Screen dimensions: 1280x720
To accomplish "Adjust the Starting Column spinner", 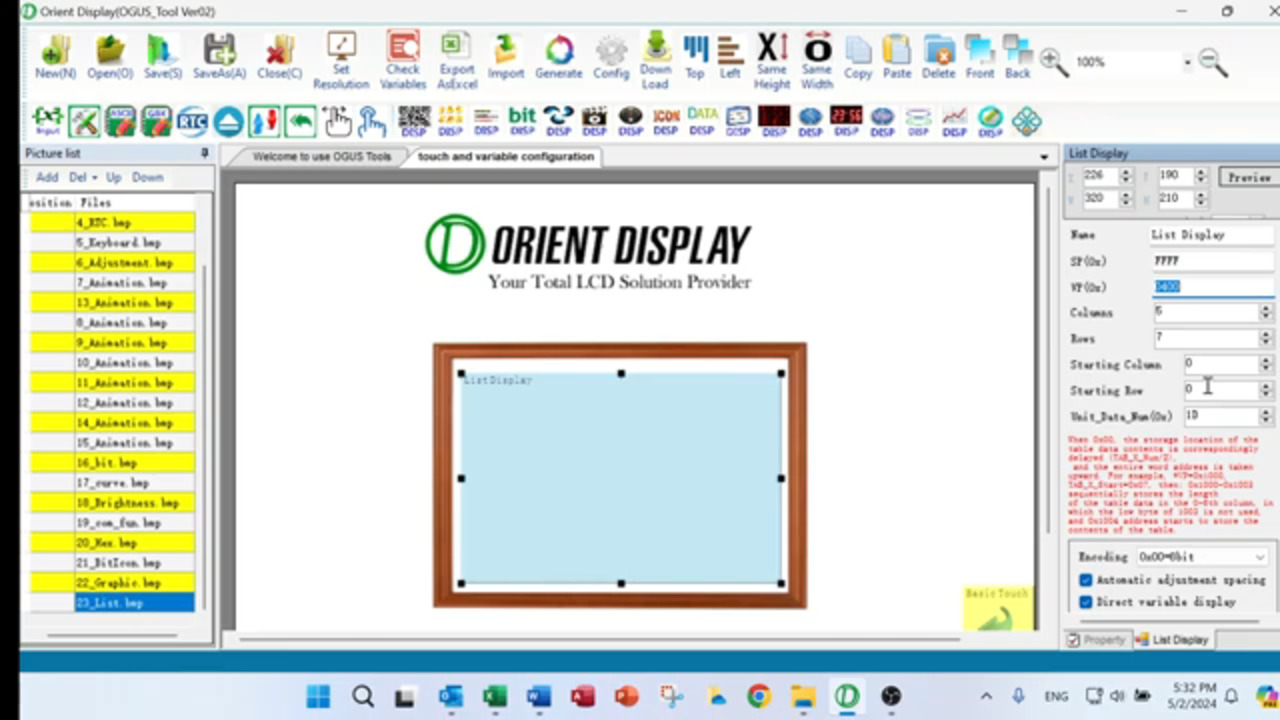I will point(1265,364).
